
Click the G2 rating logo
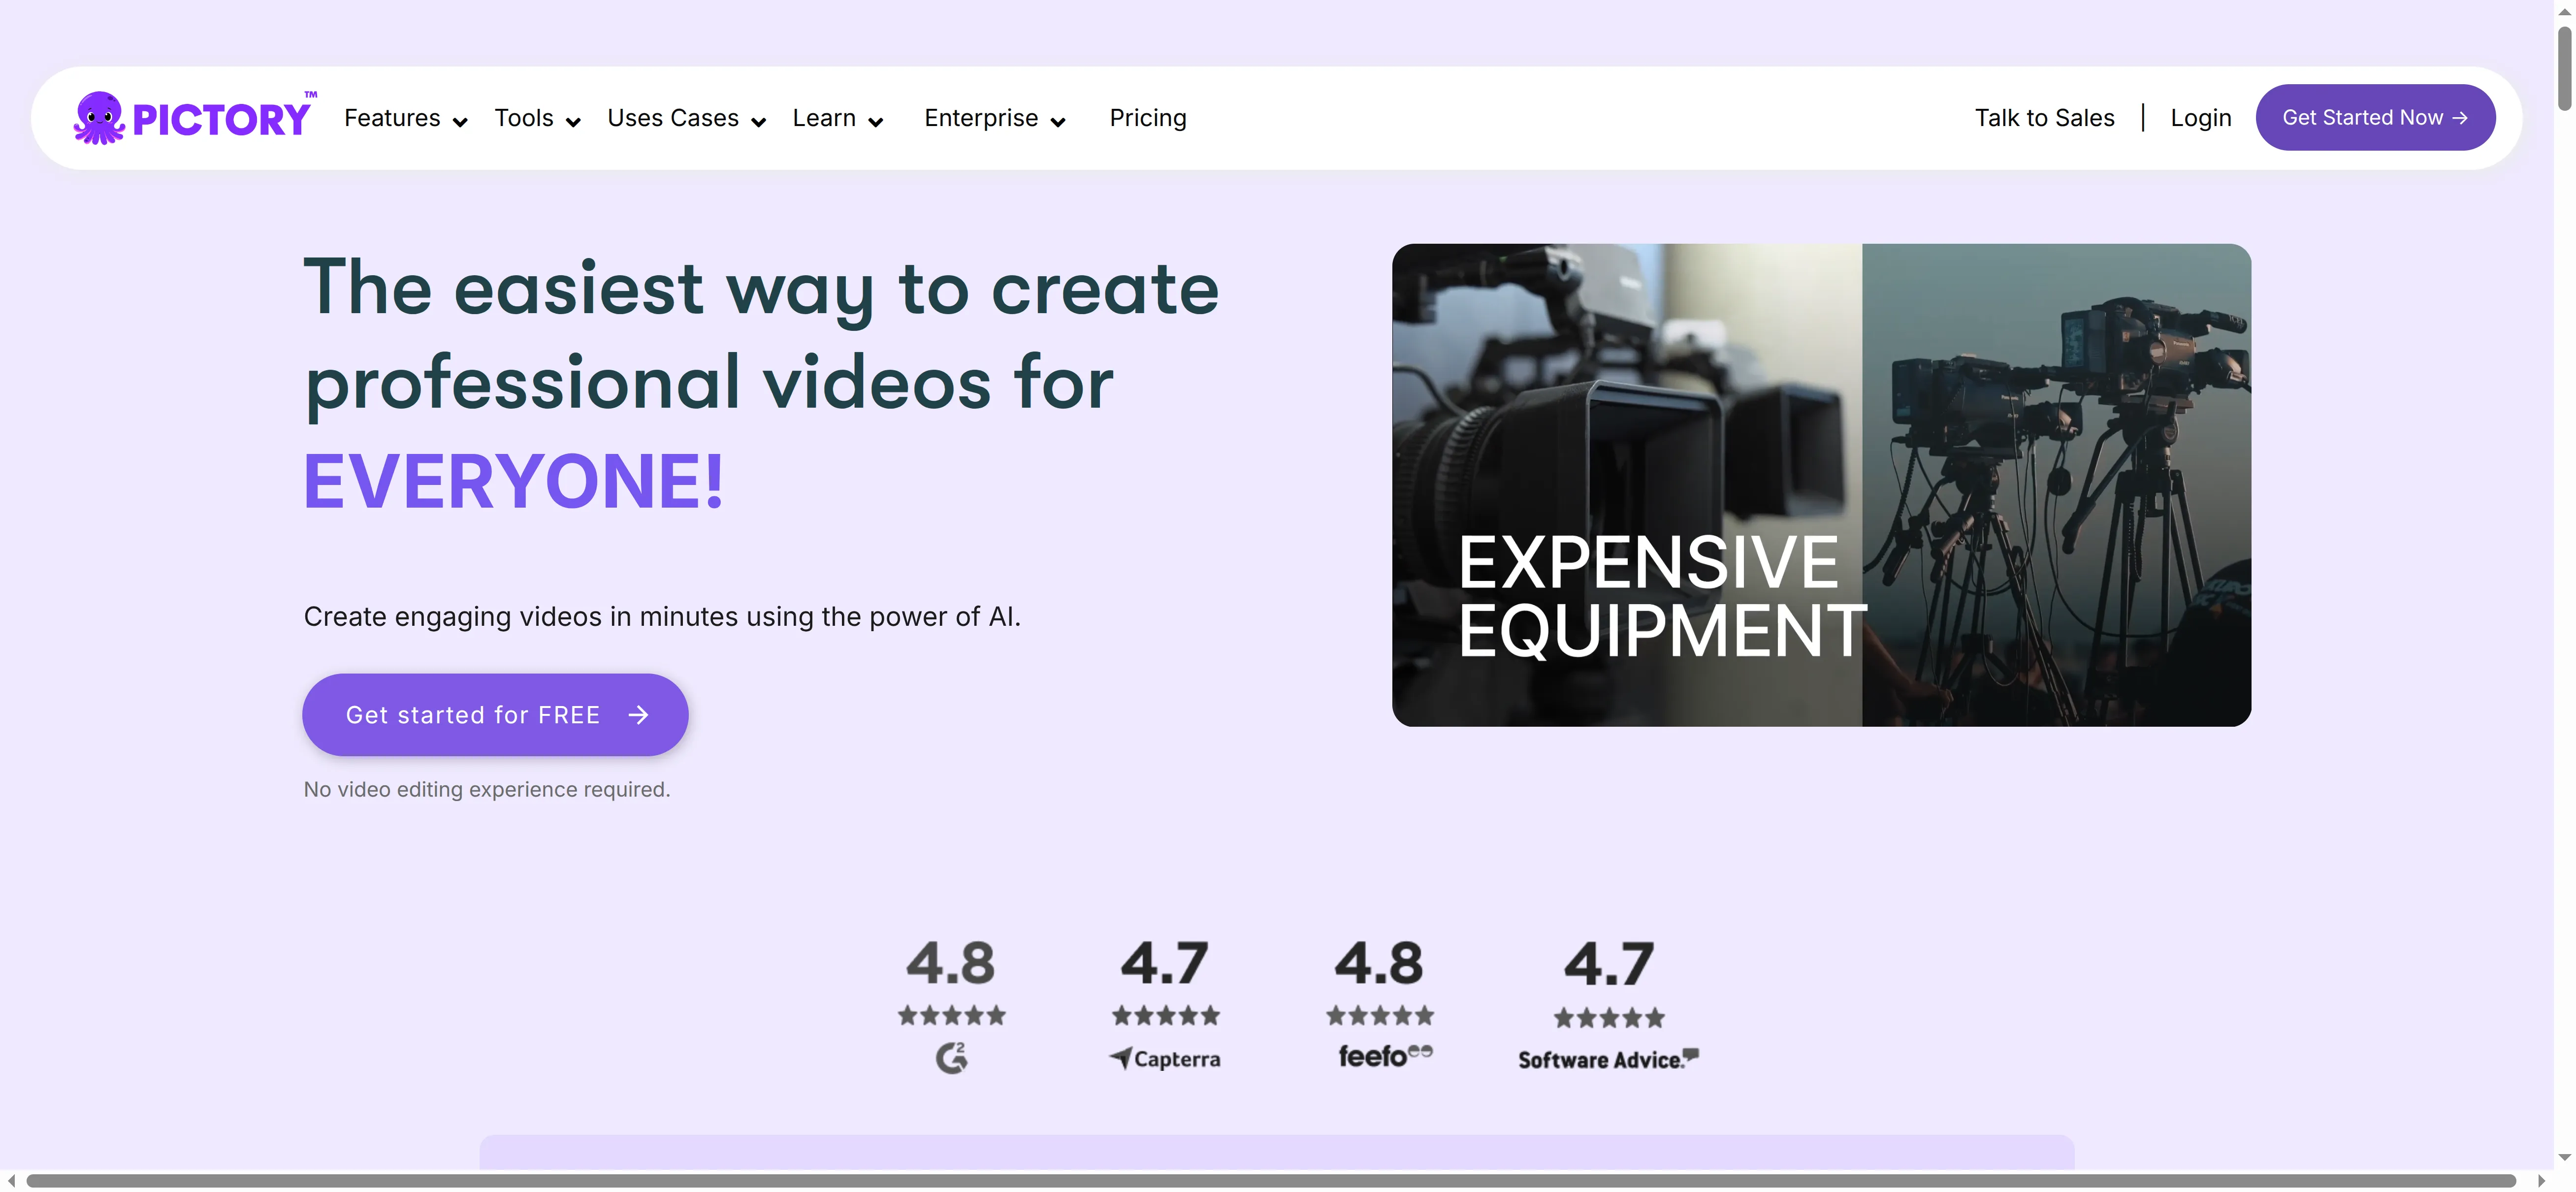(951, 1057)
